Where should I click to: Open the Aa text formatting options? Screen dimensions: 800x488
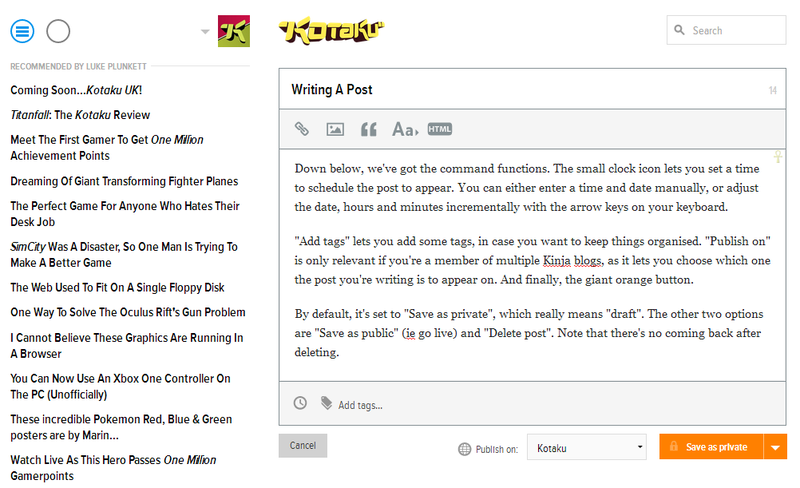pyautogui.click(x=405, y=130)
